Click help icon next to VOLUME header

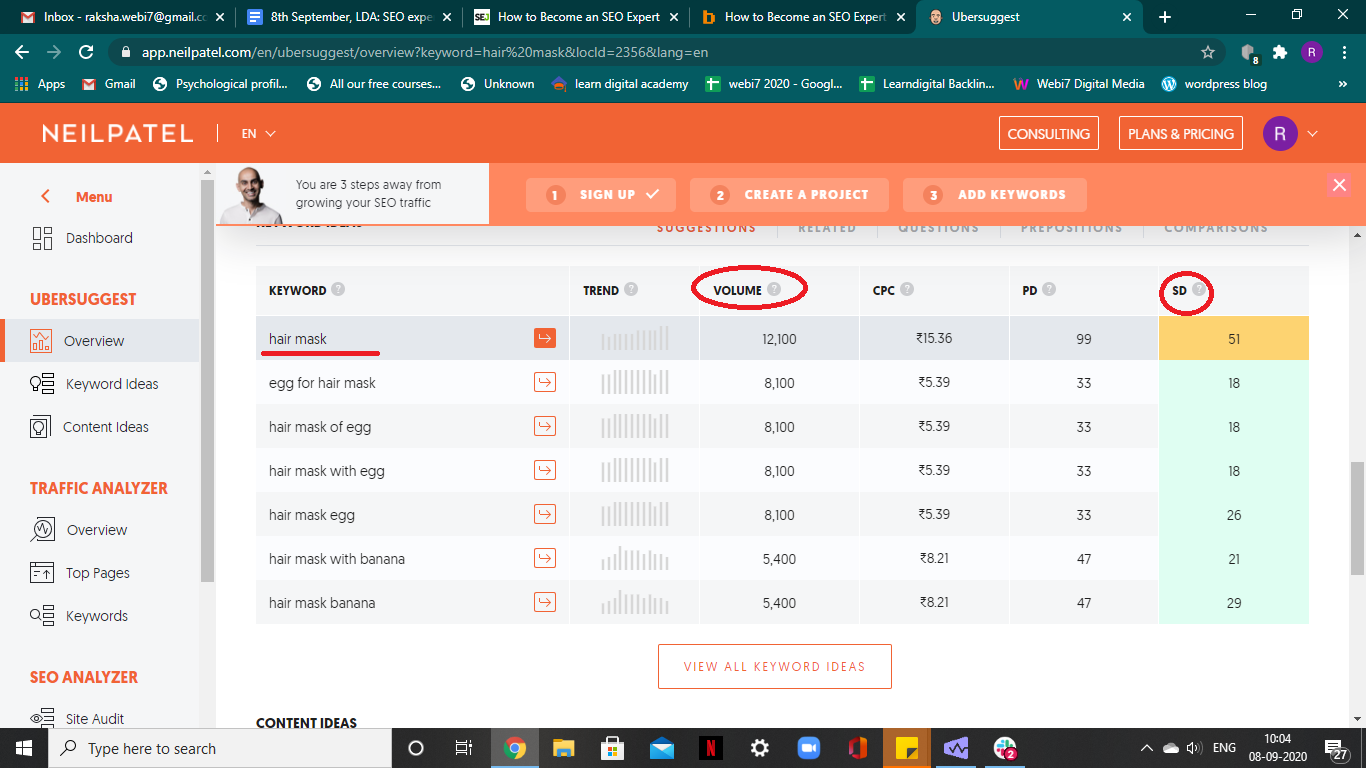click(774, 290)
